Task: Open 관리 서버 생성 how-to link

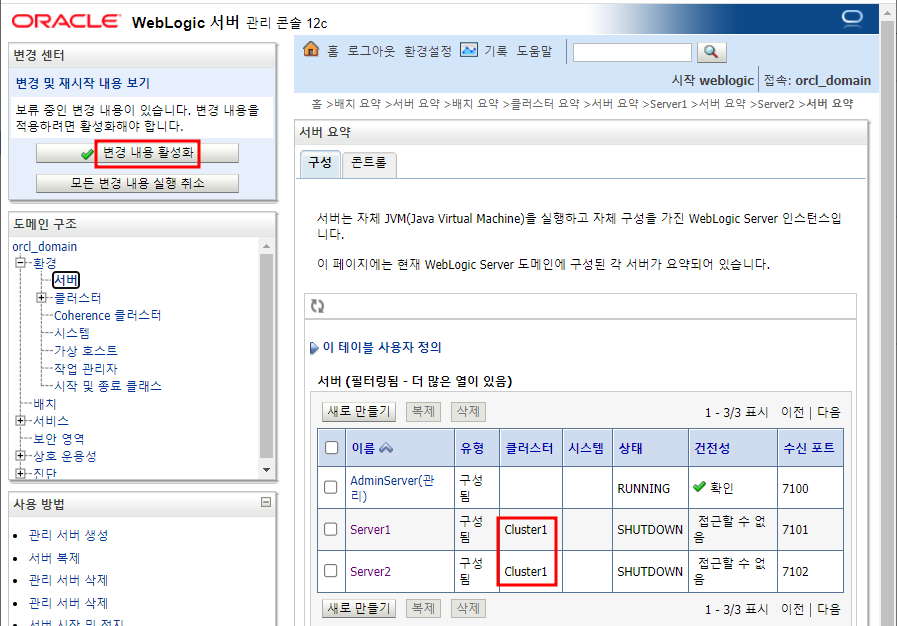Action: pyautogui.click(x=68, y=535)
